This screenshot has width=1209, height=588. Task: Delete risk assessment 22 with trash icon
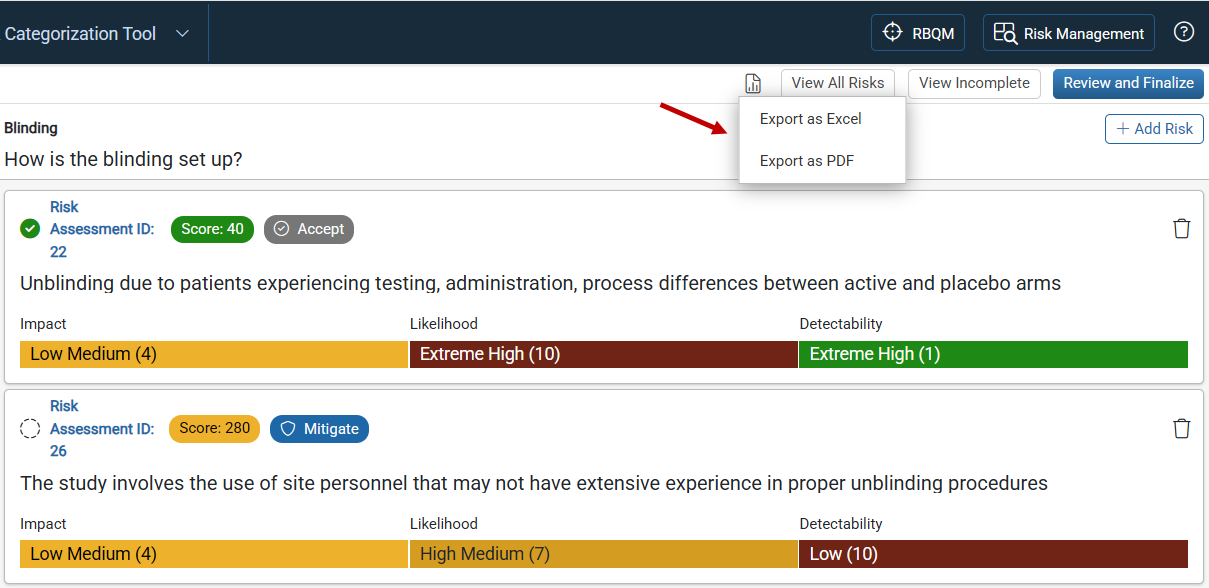point(1181,229)
